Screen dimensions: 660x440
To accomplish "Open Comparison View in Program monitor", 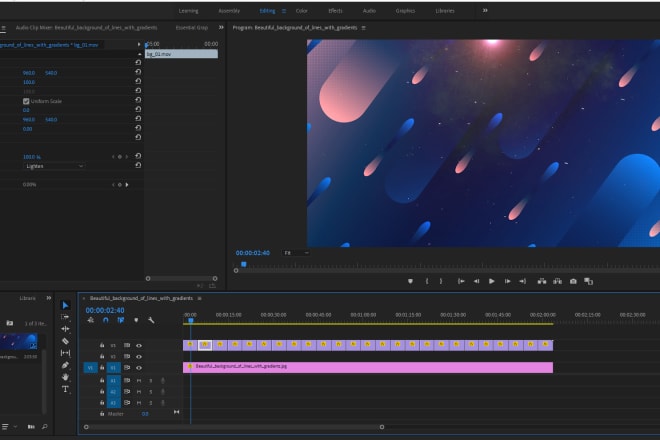I will point(588,281).
